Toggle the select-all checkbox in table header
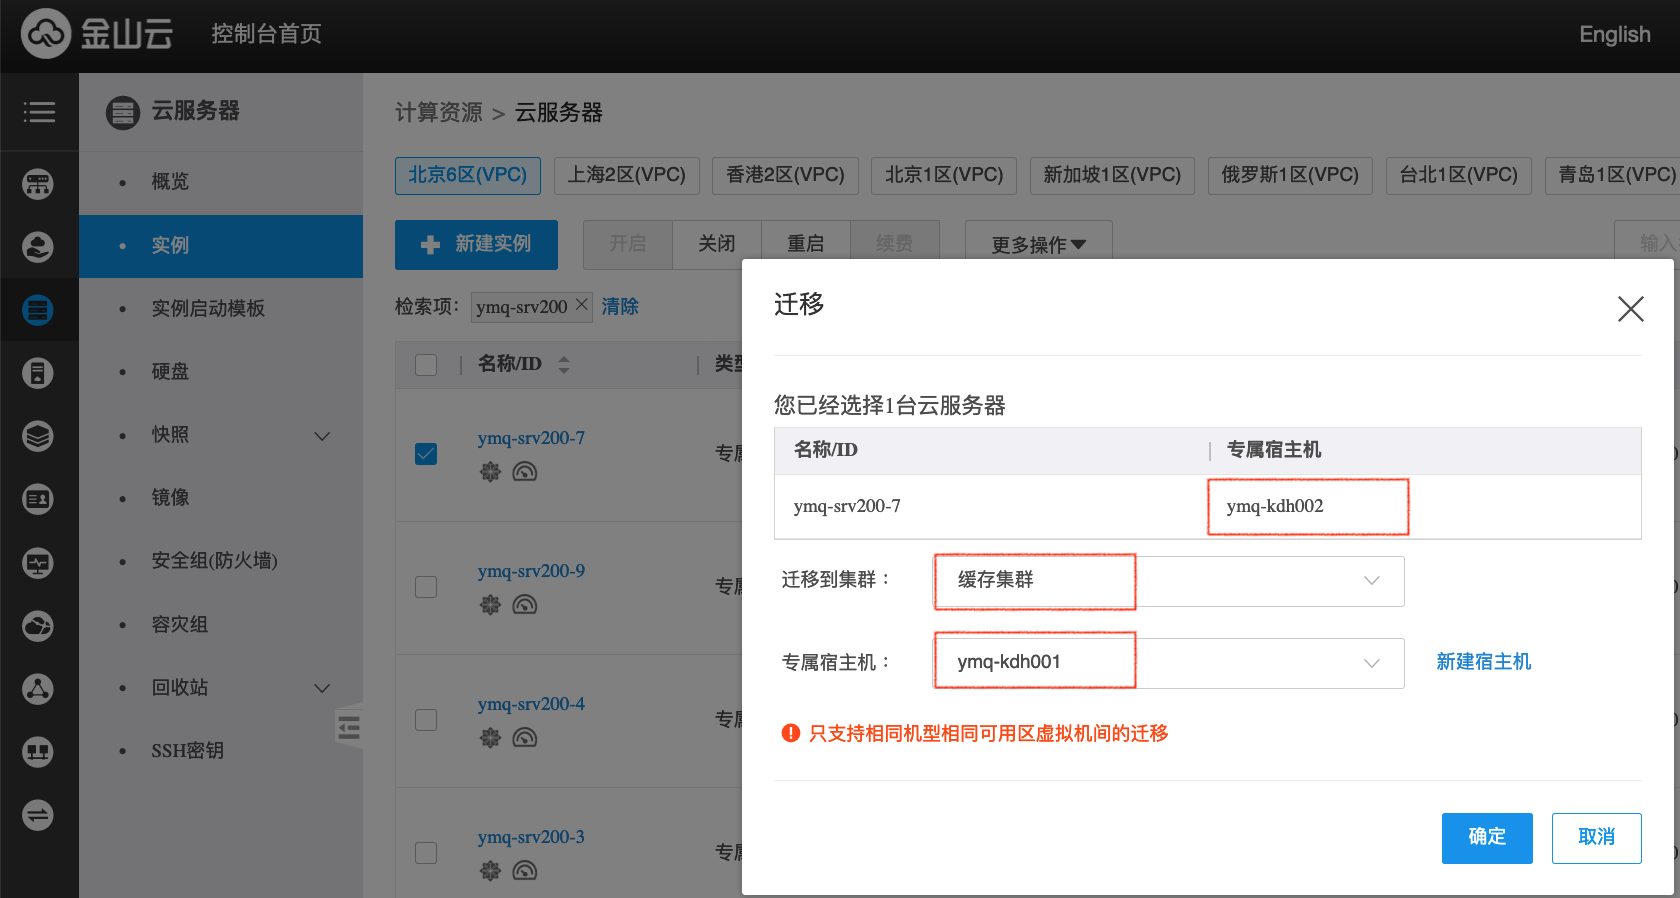Image resolution: width=1680 pixels, height=898 pixels. 426,365
